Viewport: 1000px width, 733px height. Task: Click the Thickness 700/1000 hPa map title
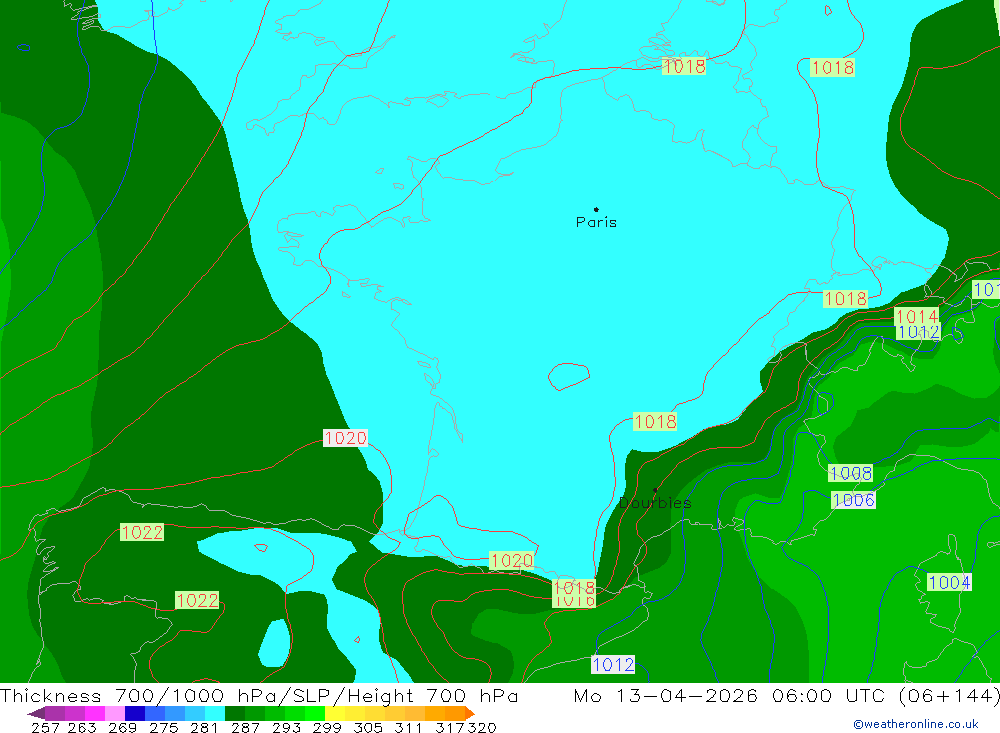(259, 695)
